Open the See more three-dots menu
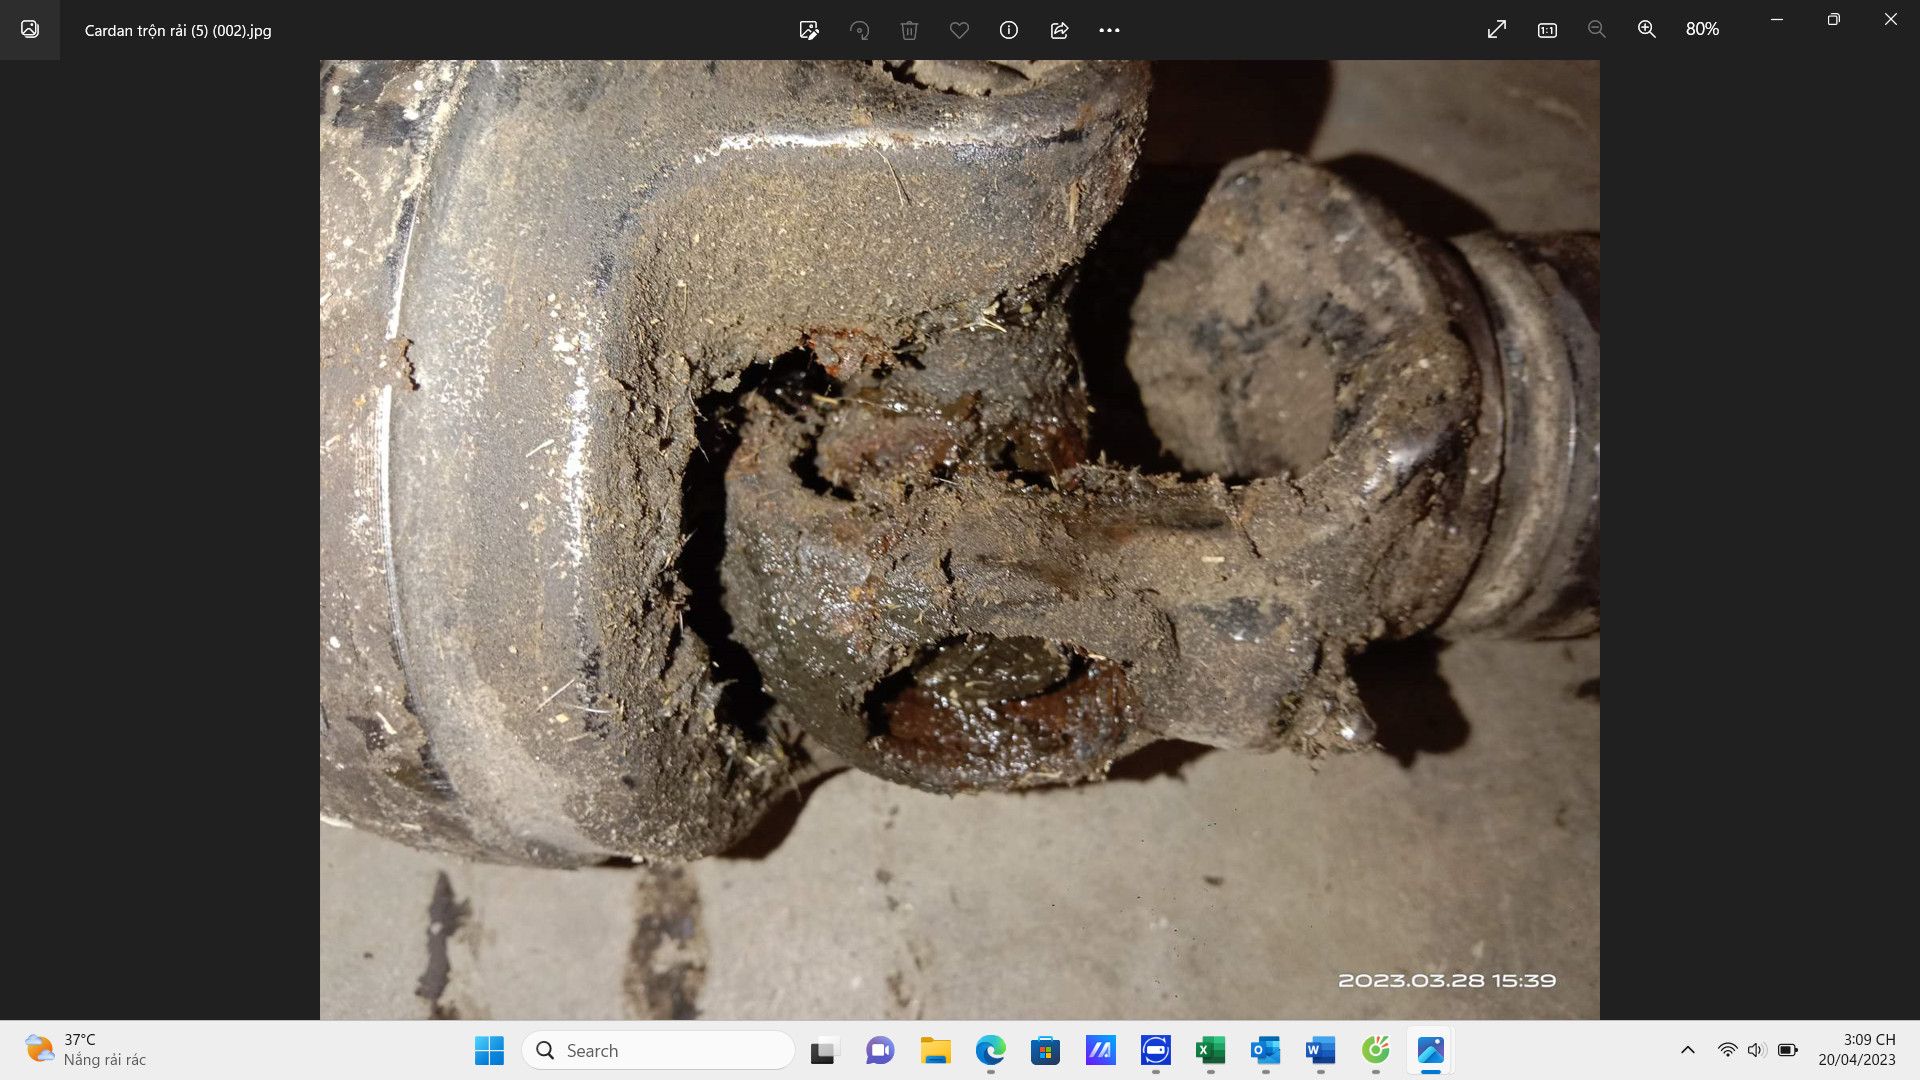Viewport: 1920px width, 1080px height. point(1109,30)
